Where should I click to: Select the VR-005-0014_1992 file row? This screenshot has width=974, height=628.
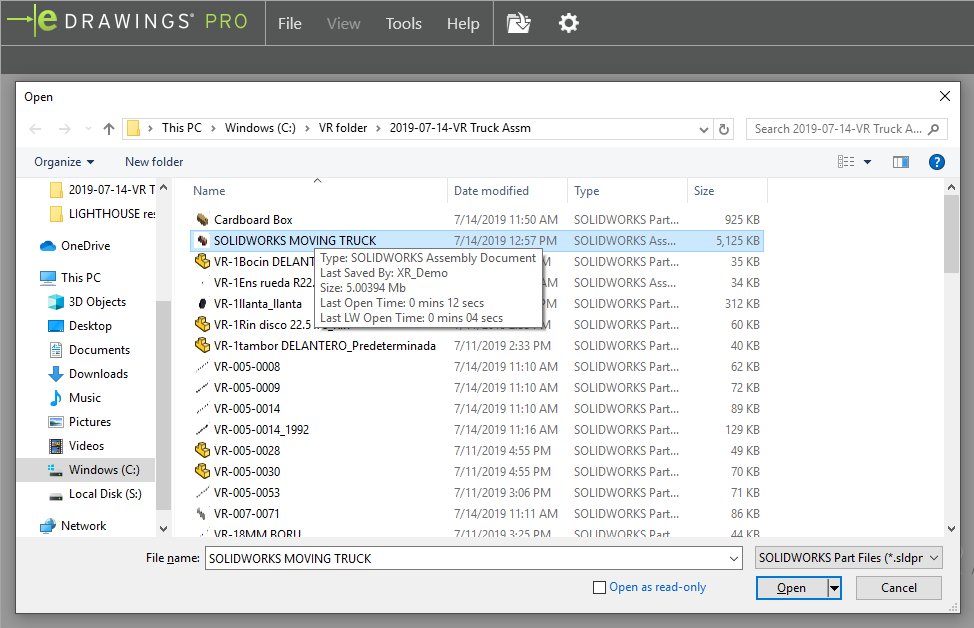tap(476, 430)
